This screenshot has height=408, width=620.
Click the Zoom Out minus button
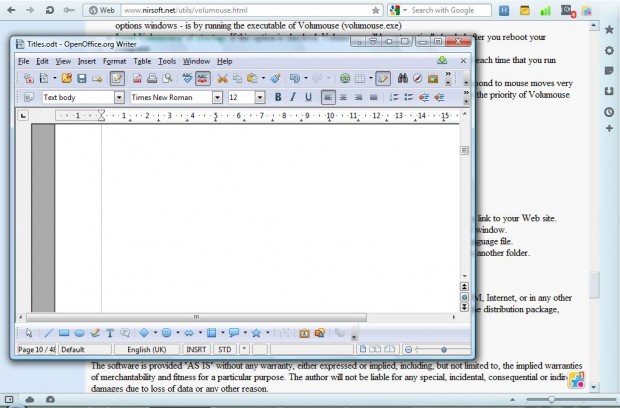click(x=408, y=349)
